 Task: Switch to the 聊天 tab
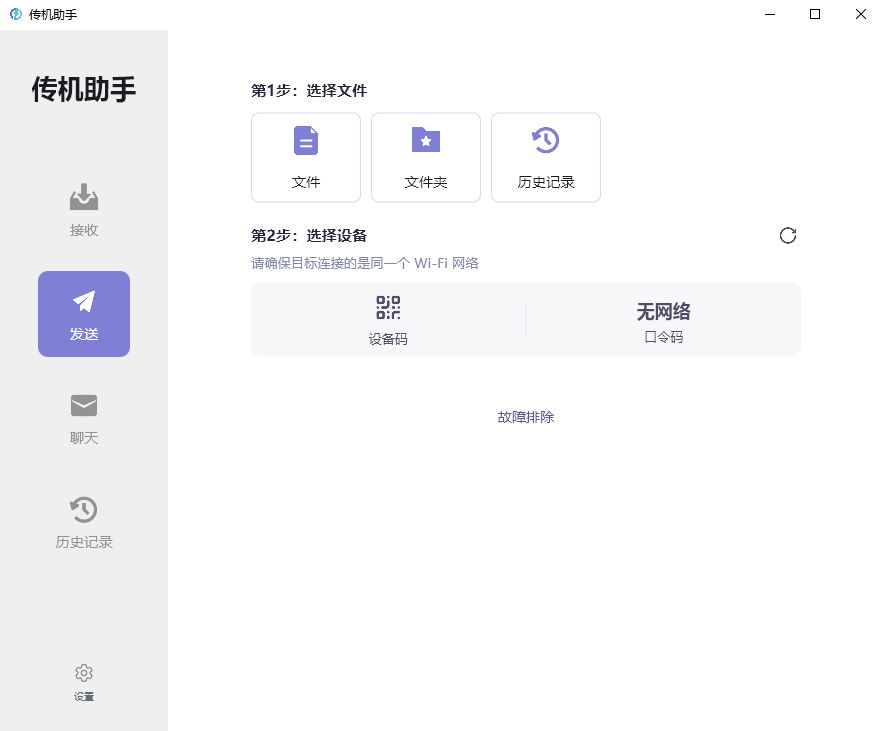click(x=84, y=418)
